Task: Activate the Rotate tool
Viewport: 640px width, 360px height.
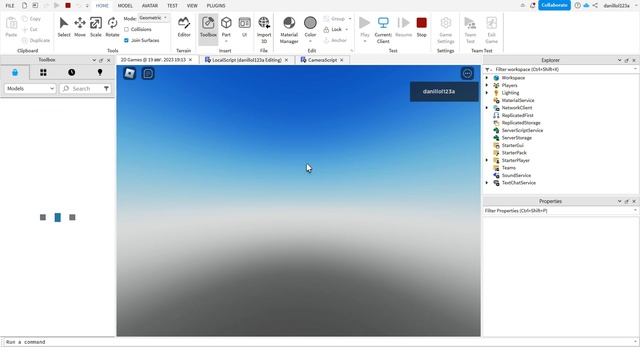Action: (x=112, y=27)
